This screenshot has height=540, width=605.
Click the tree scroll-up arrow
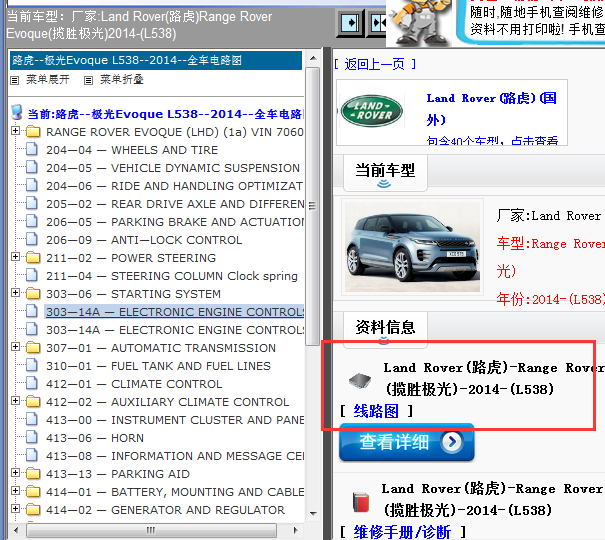click(313, 58)
